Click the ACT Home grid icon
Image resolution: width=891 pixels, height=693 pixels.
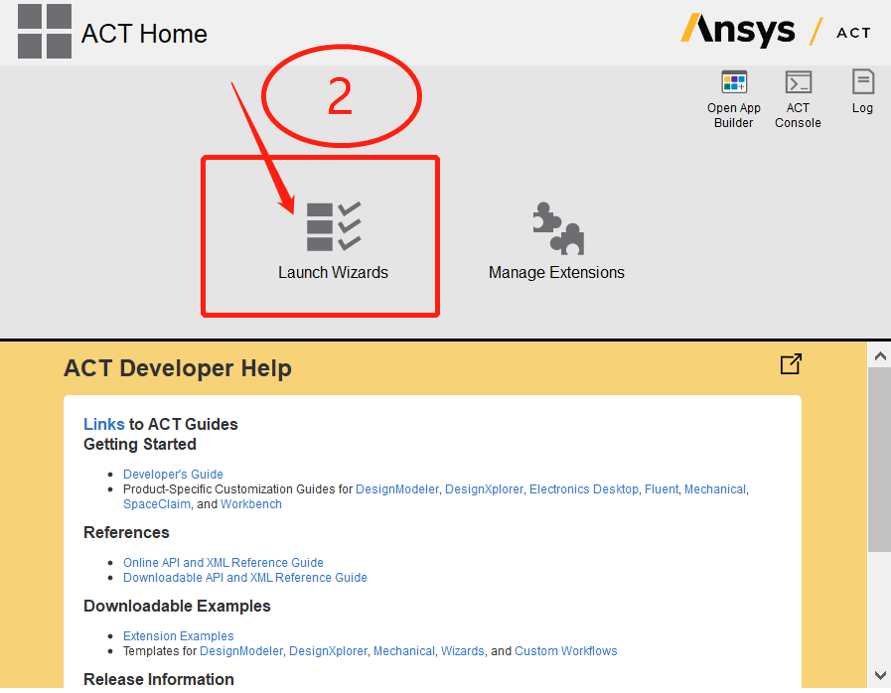coord(44,31)
